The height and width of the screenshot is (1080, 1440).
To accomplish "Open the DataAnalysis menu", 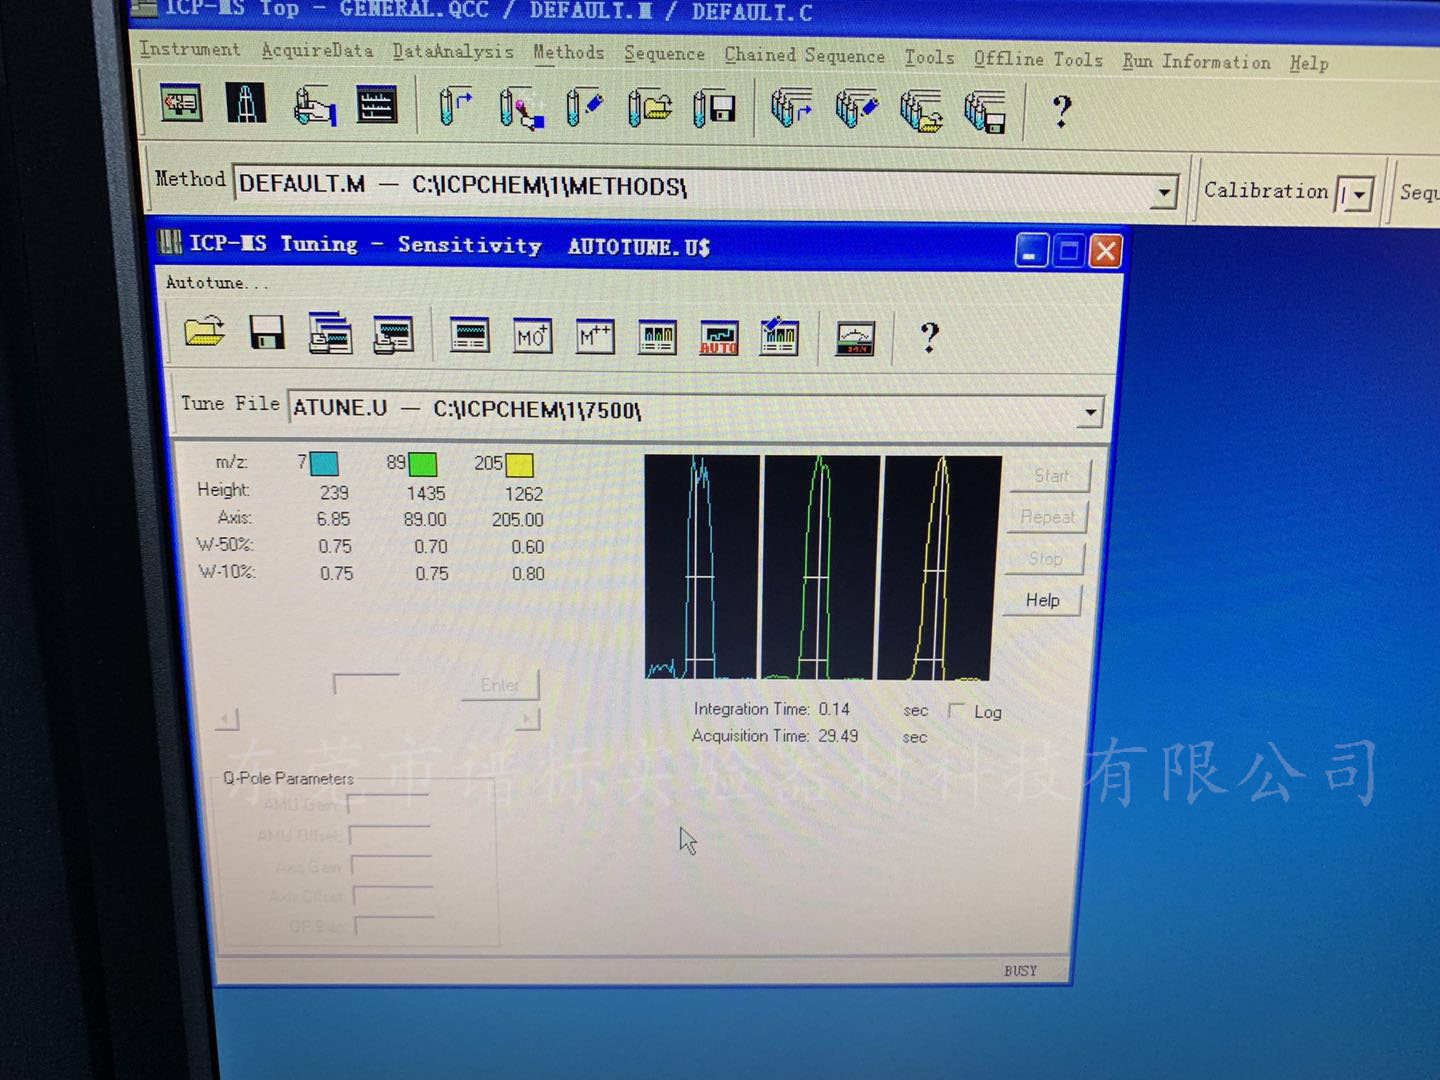I will [x=452, y=51].
